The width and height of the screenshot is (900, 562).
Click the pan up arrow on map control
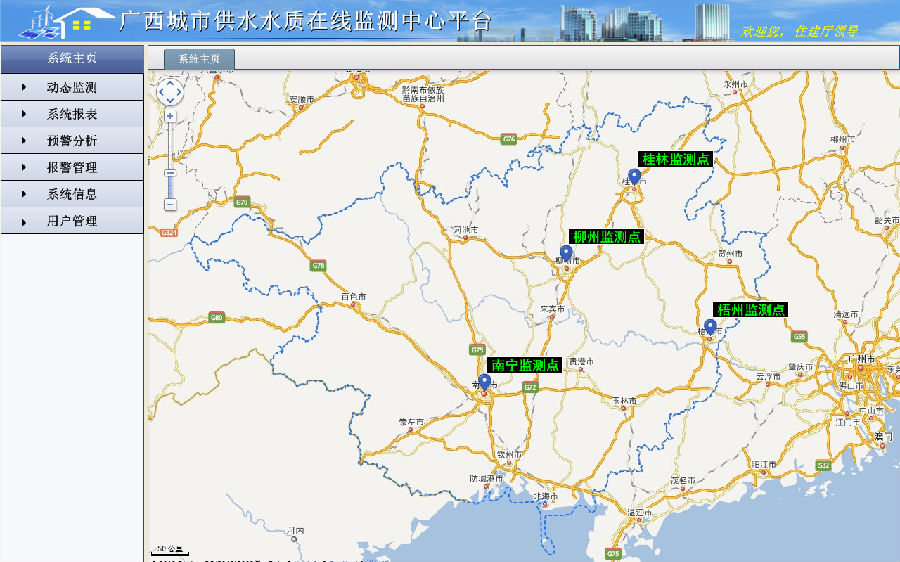[x=170, y=82]
